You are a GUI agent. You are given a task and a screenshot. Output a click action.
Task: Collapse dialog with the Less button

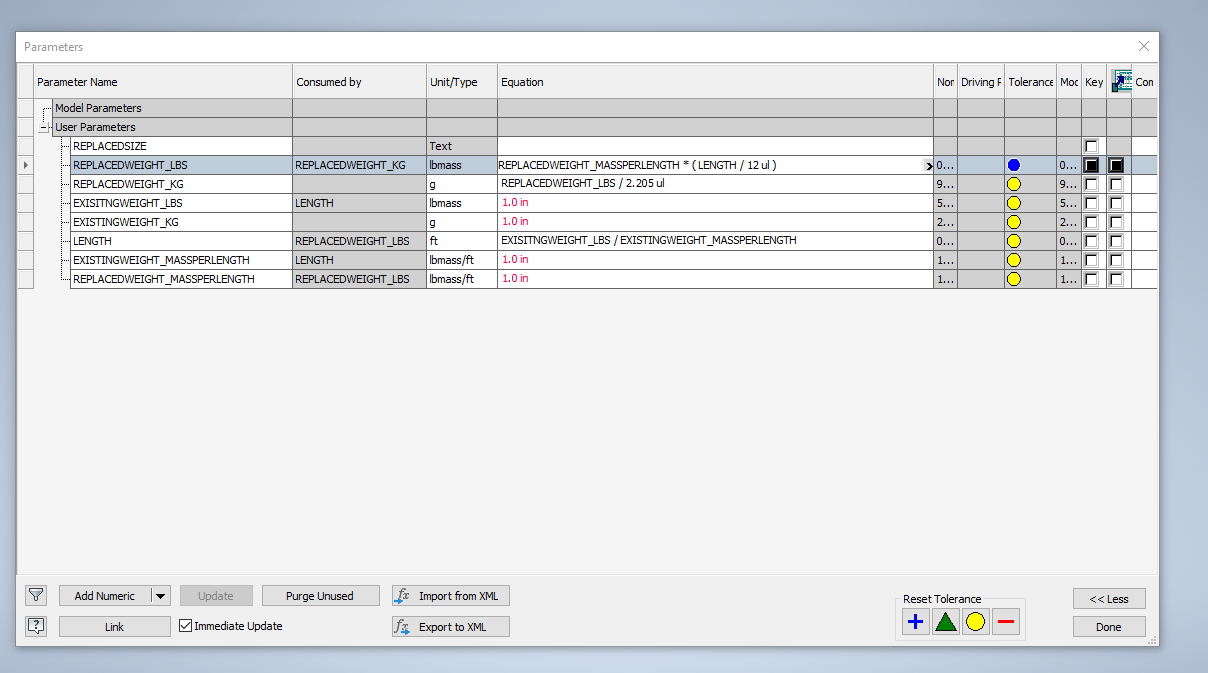click(x=1109, y=598)
